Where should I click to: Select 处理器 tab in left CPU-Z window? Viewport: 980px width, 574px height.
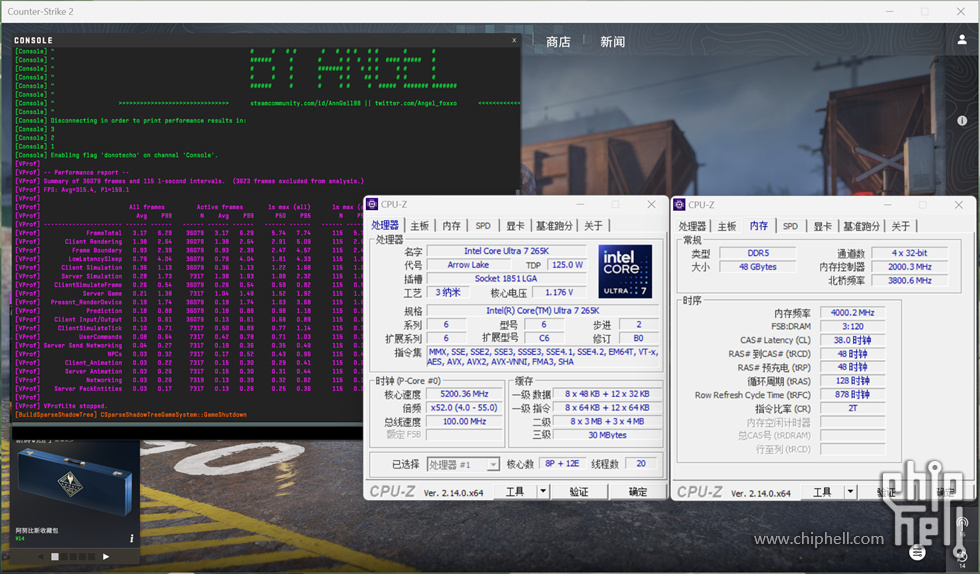[385, 225]
